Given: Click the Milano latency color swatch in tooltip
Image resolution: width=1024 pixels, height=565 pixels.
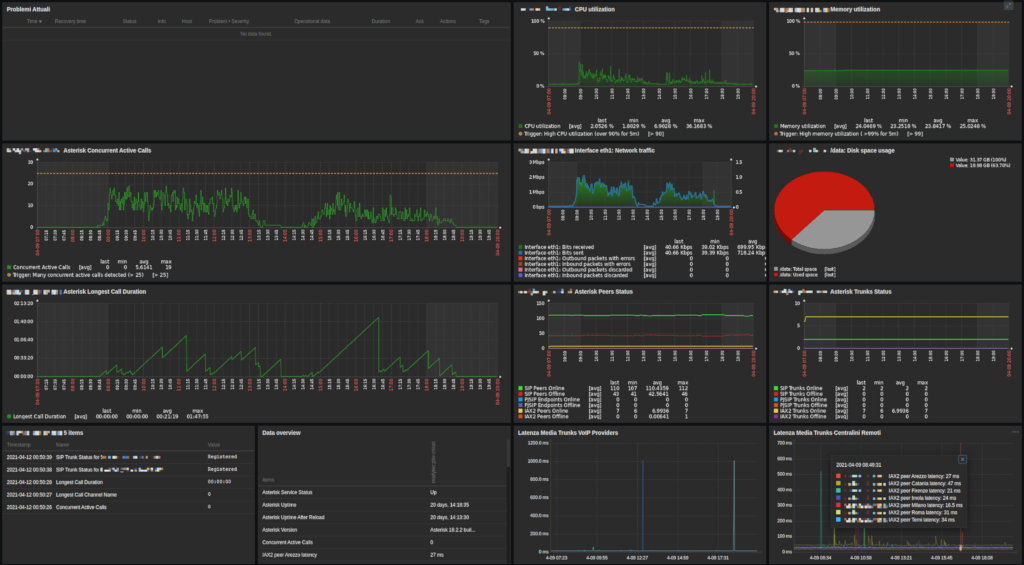Looking at the screenshot, I should (x=839, y=505).
